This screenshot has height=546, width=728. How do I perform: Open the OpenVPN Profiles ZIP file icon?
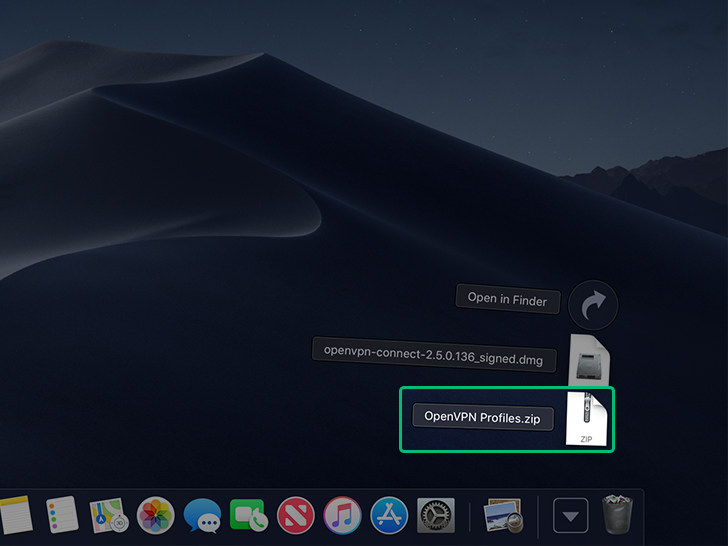pyautogui.click(x=586, y=419)
